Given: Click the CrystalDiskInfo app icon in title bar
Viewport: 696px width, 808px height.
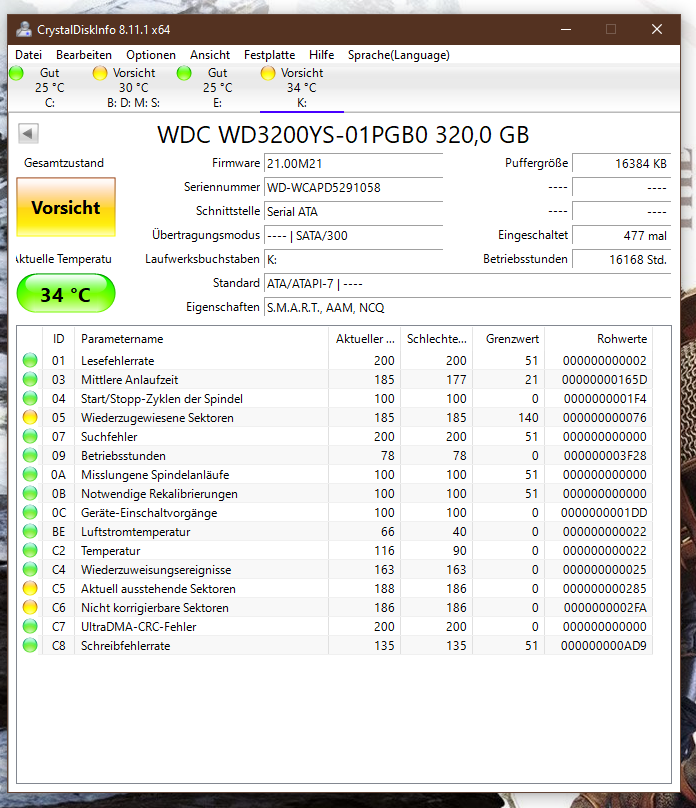Looking at the screenshot, I should [23, 29].
